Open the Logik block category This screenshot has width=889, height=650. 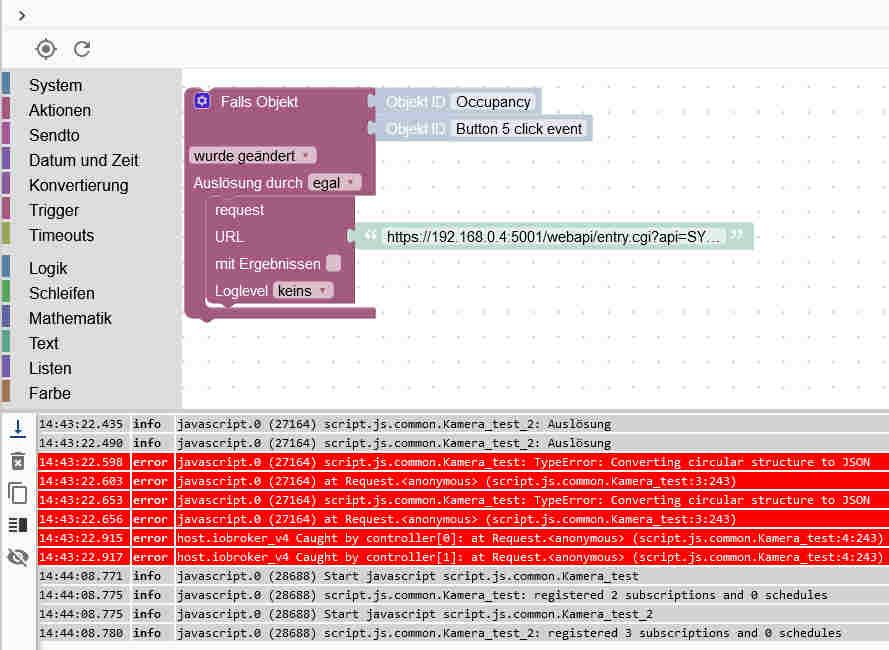[48, 268]
